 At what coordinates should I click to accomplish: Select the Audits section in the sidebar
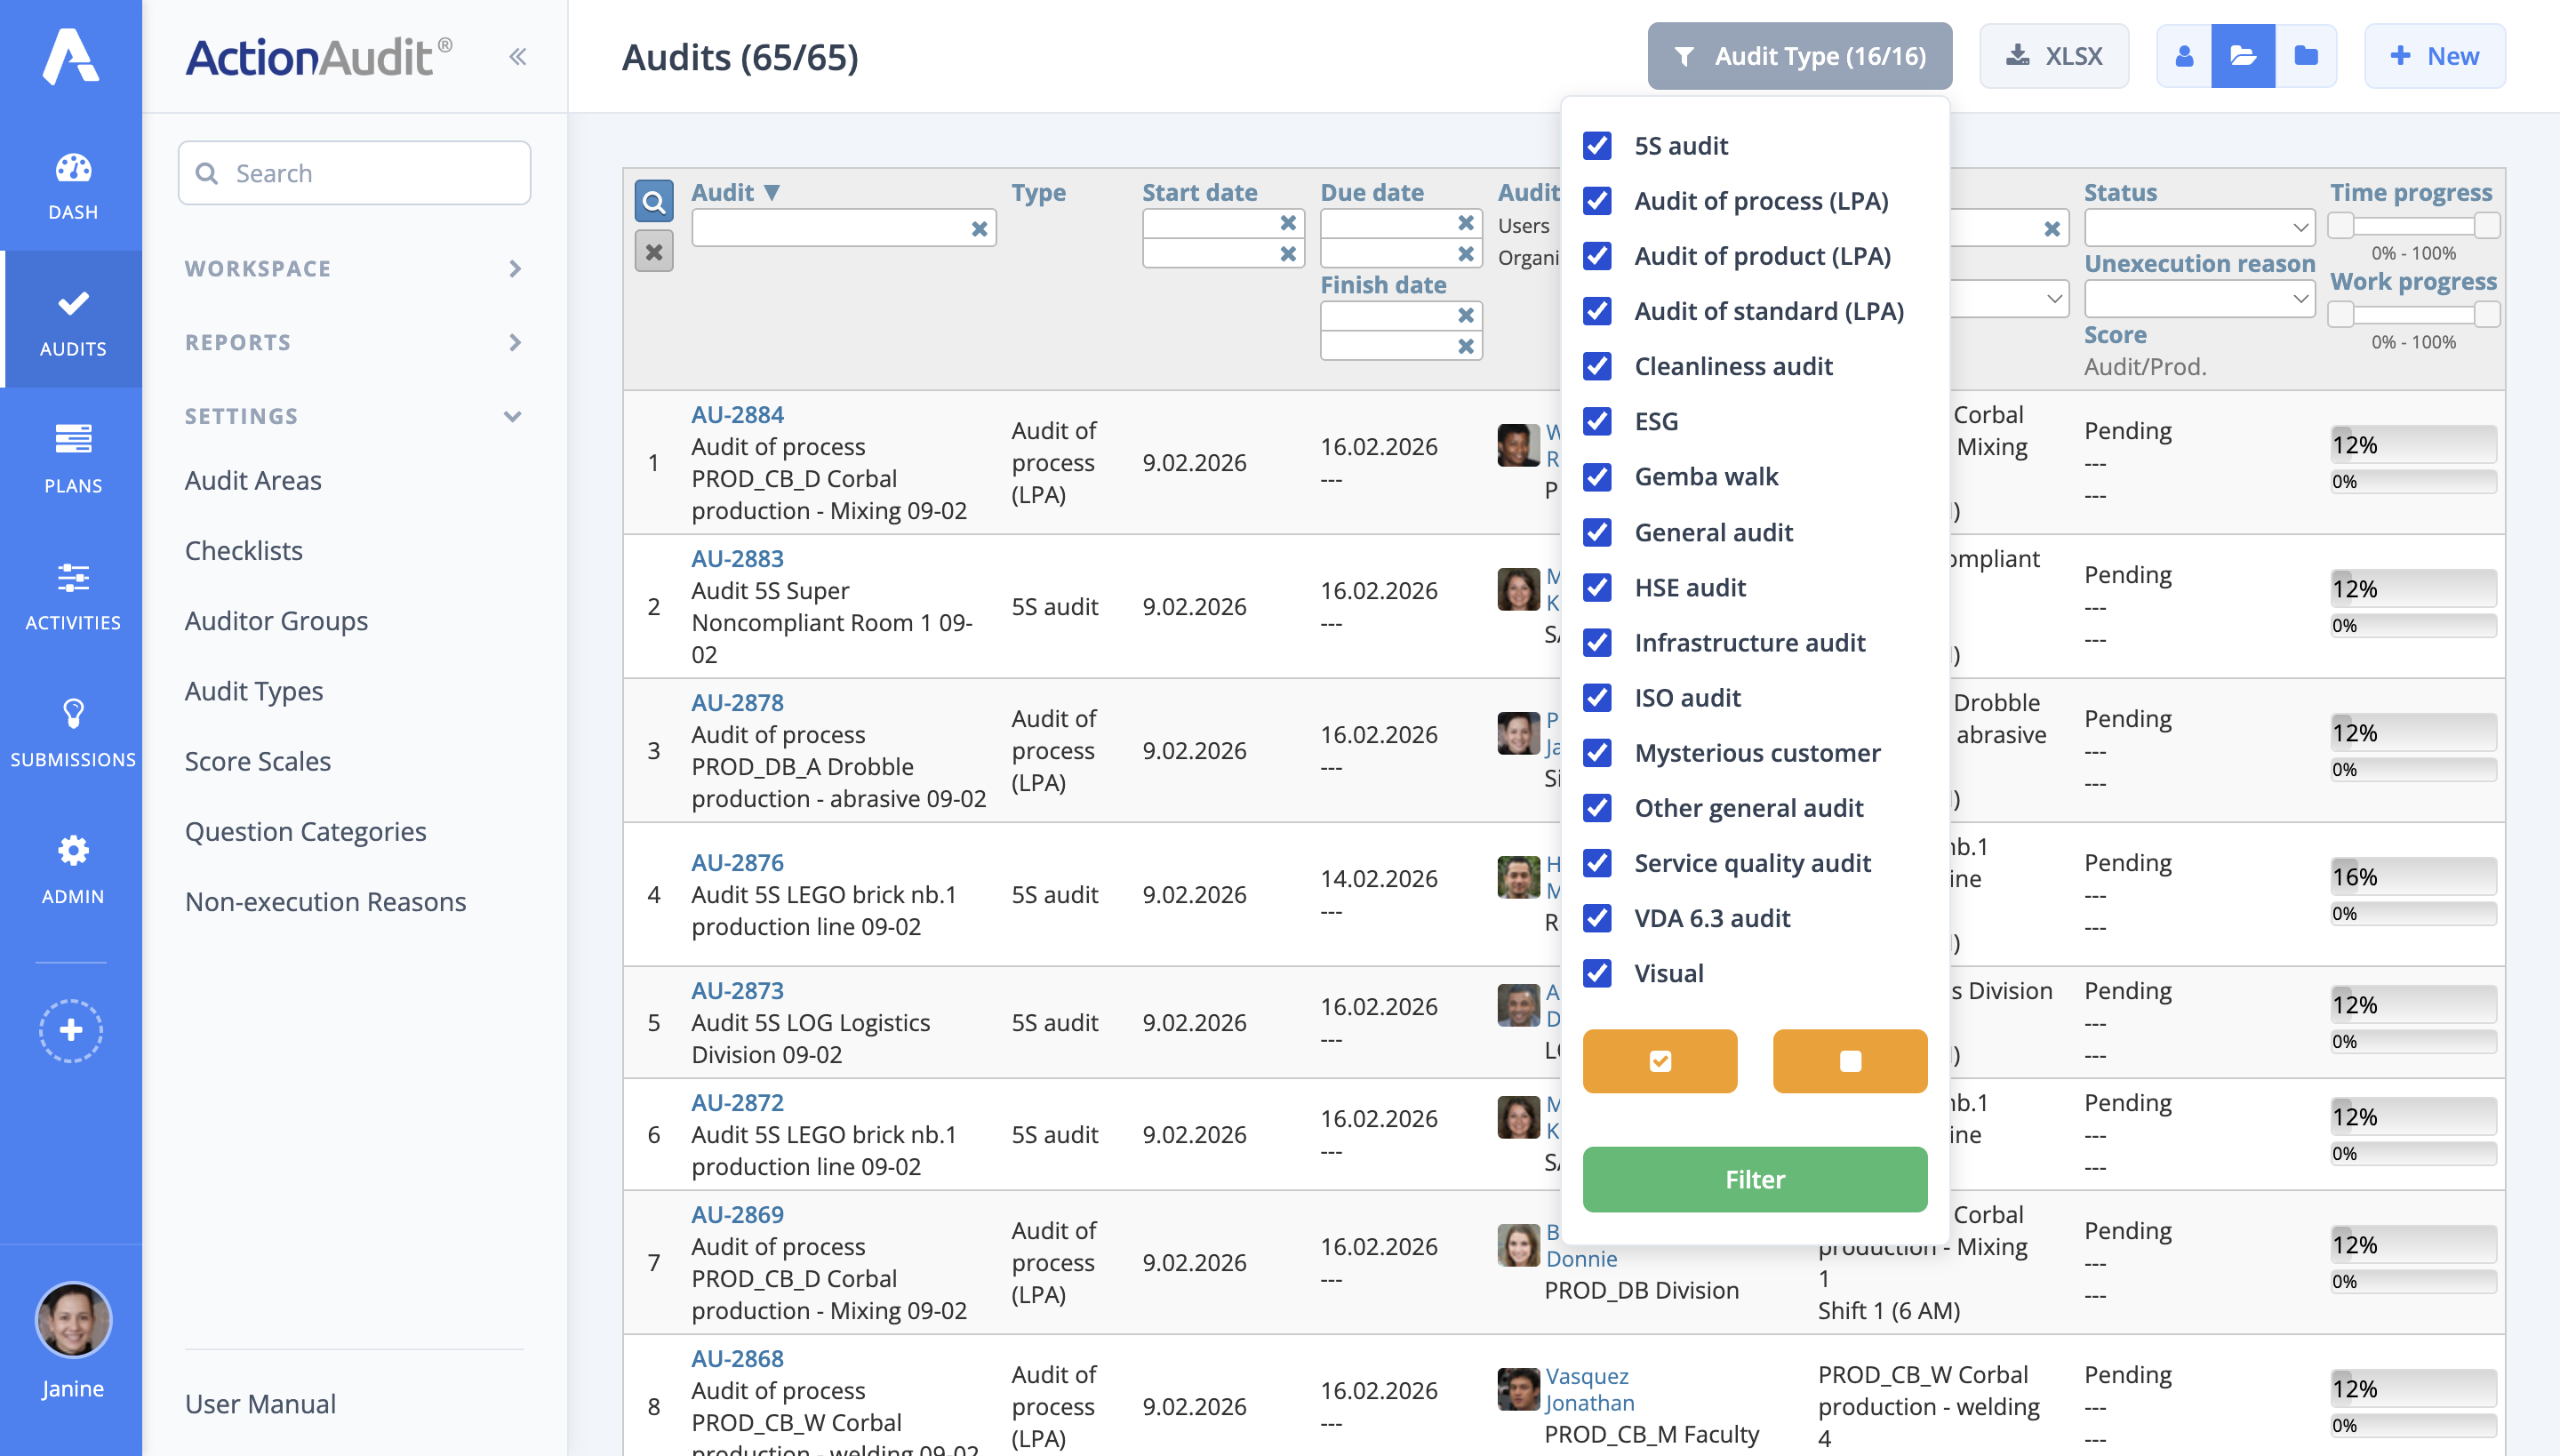coord(71,320)
